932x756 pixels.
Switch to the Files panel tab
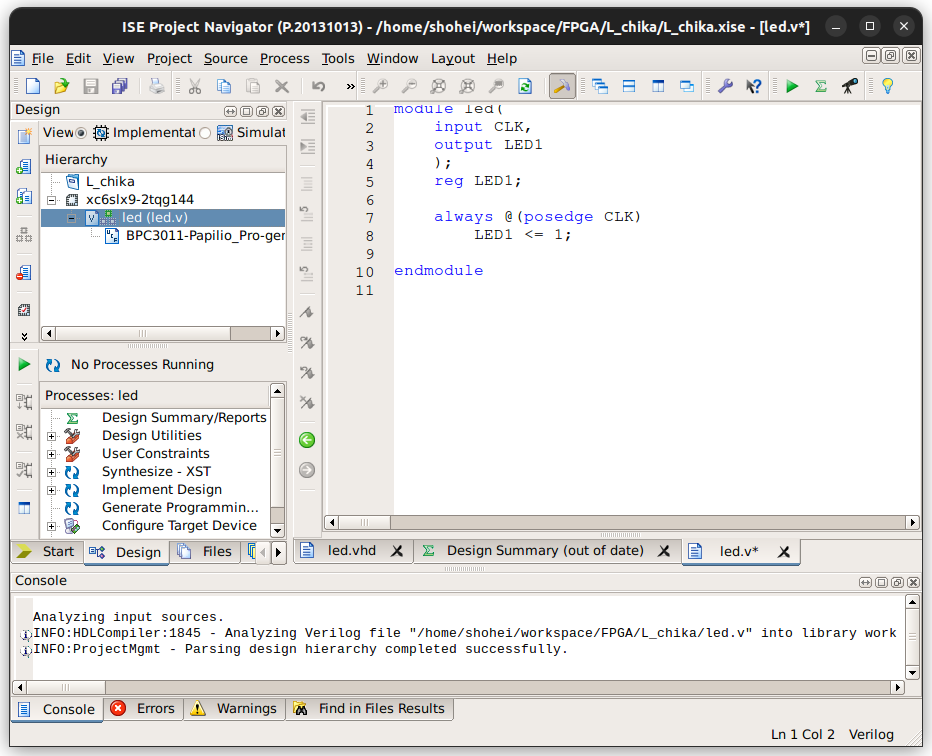[x=205, y=552]
